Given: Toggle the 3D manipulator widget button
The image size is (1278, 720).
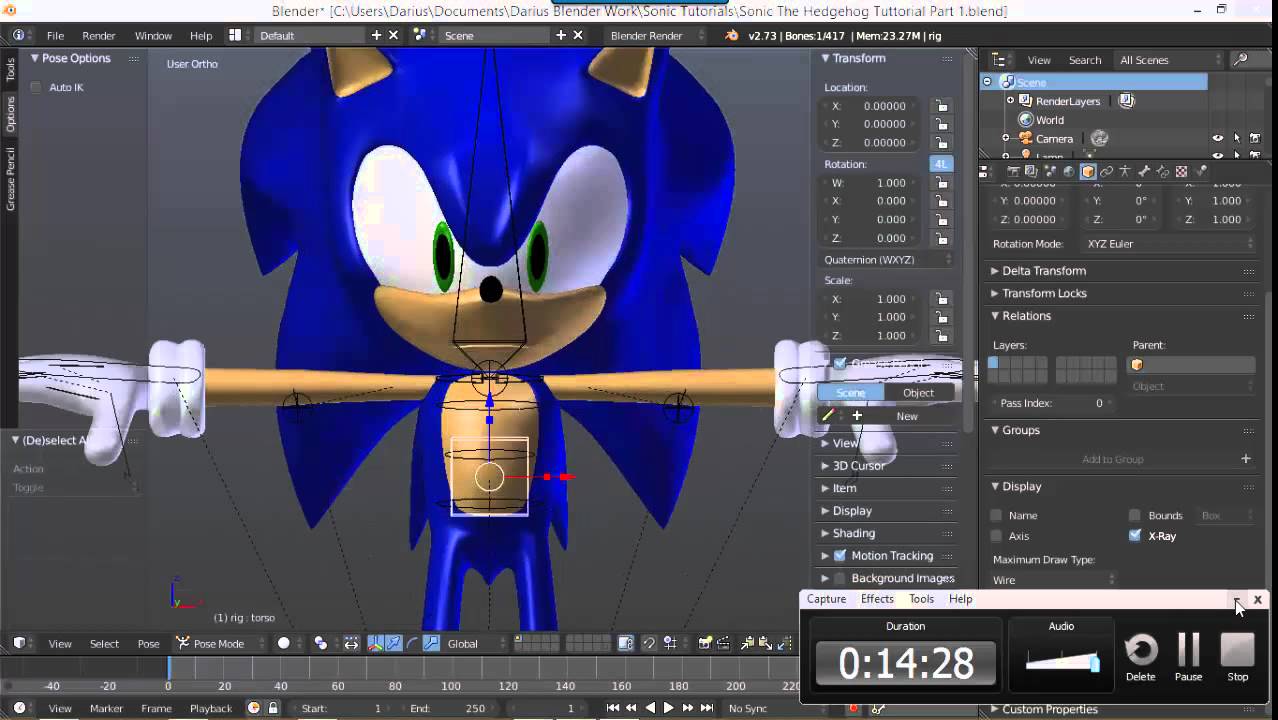Looking at the screenshot, I should [x=376, y=643].
